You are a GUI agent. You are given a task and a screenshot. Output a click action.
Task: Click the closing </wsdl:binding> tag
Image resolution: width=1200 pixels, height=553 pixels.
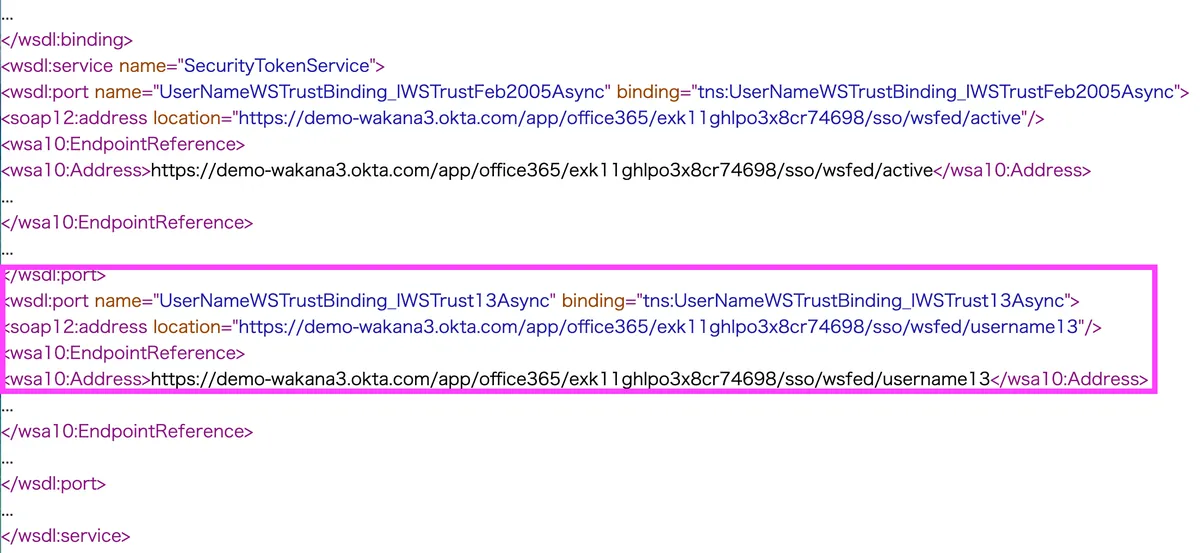[x=67, y=41]
